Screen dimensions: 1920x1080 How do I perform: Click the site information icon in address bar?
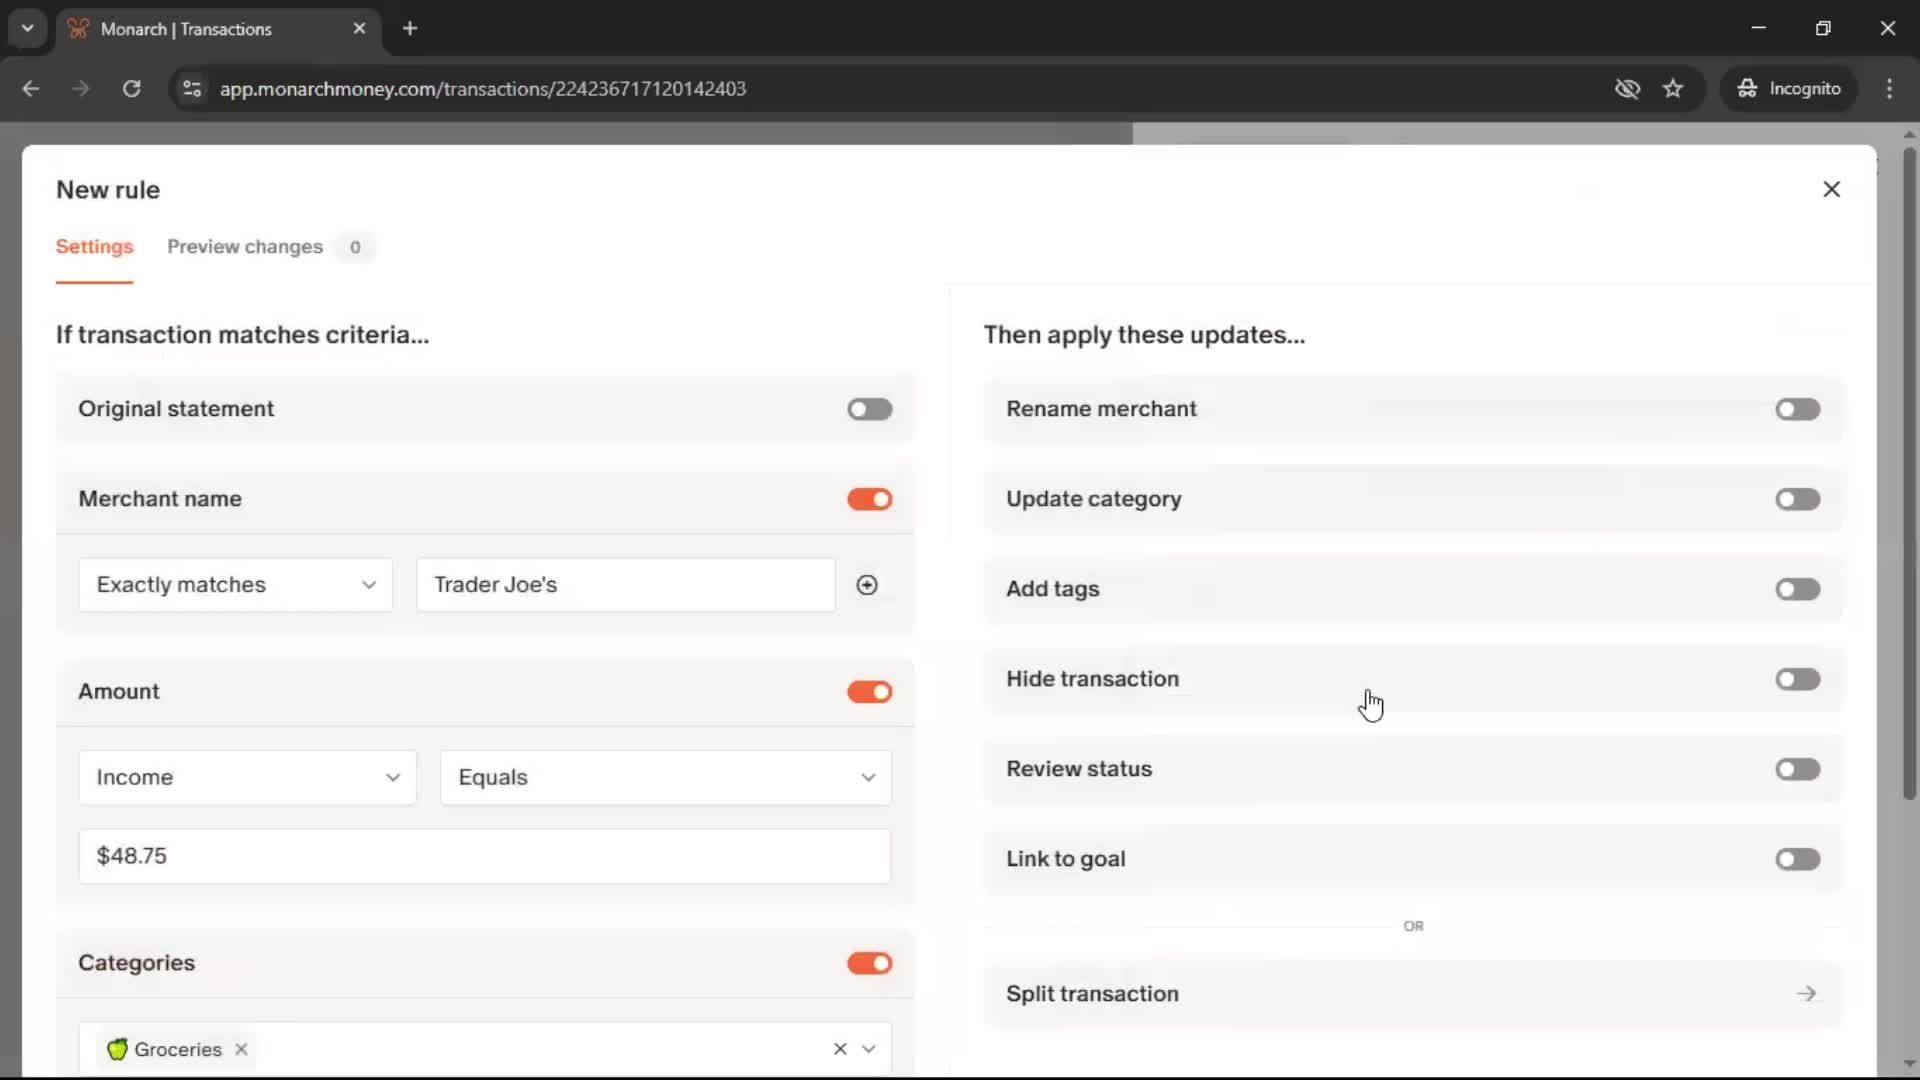(192, 88)
